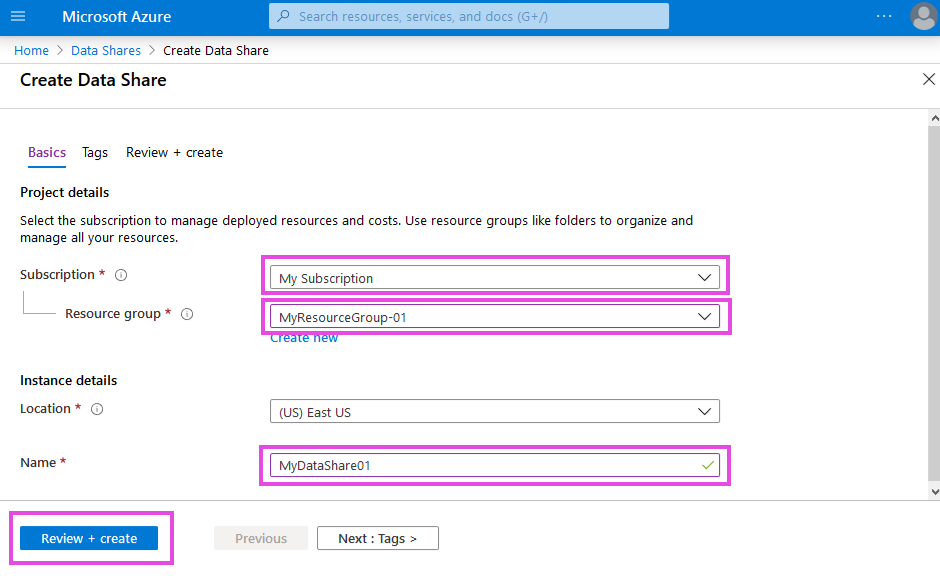Screen dimensions: 940x581
Task: Expand the Resource group dropdown
Action: click(495, 317)
